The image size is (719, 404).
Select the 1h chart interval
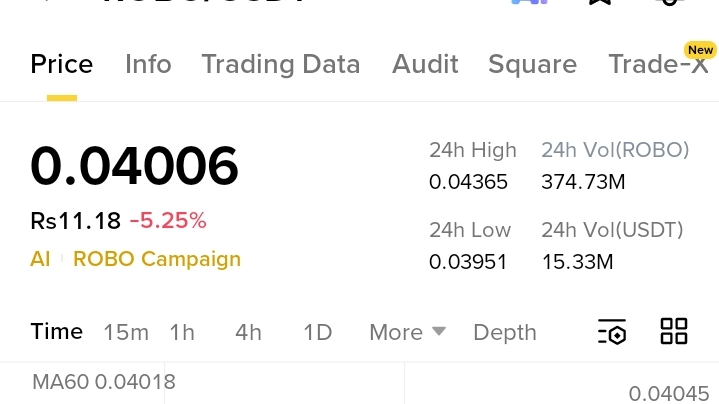(x=182, y=332)
